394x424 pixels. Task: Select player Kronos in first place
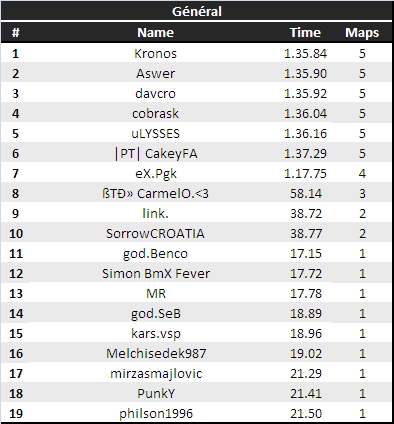[x=155, y=53]
